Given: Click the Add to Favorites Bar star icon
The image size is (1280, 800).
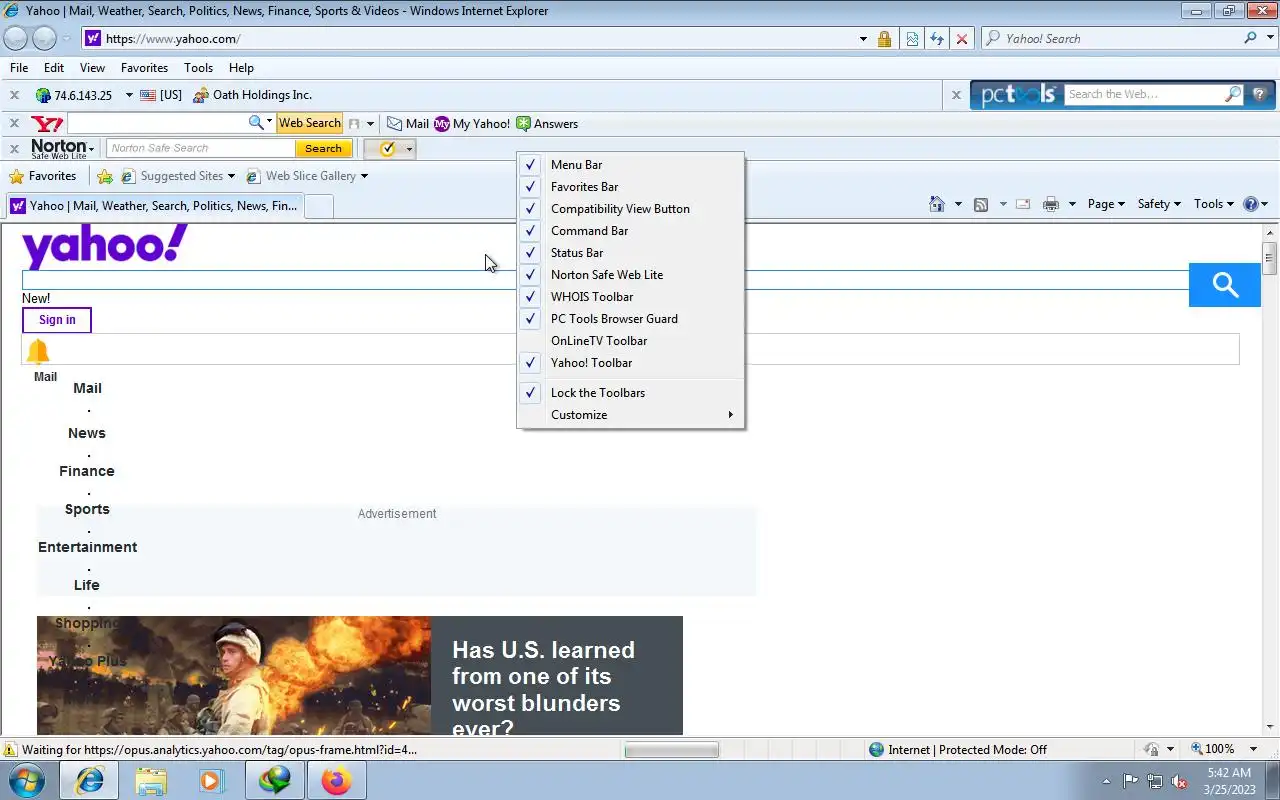Looking at the screenshot, I should coord(105,176).
